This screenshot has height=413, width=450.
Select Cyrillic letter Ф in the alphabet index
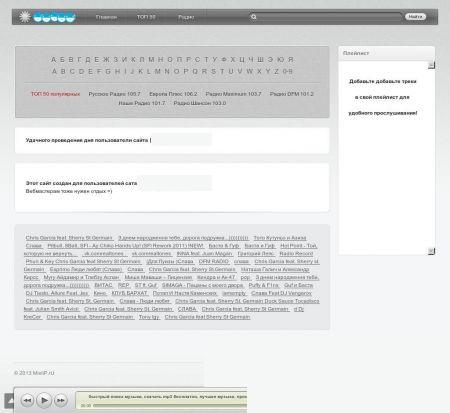(x=224, y=60)
